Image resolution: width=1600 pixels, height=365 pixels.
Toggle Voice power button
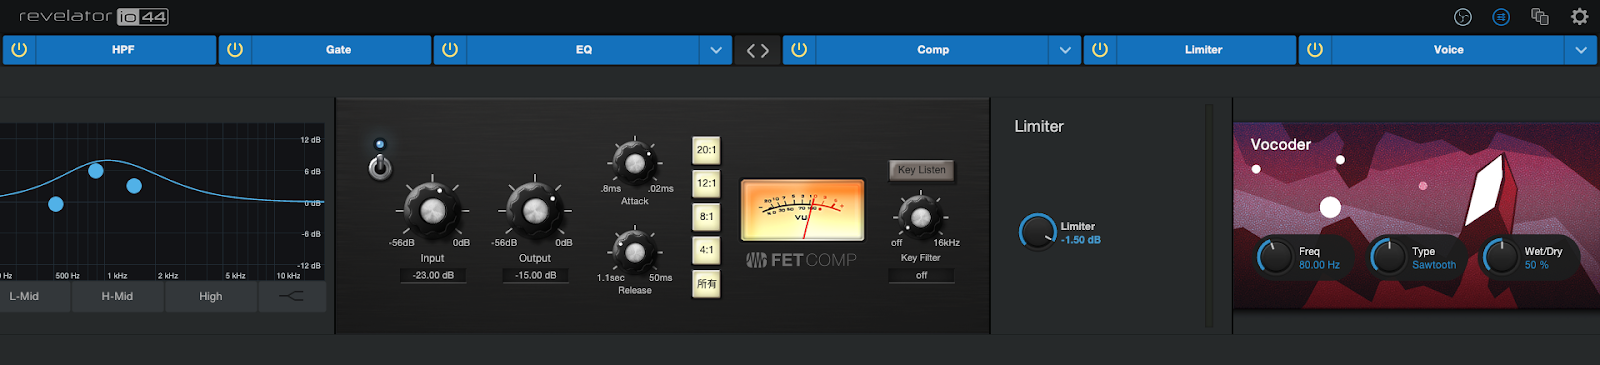pos(1315,50)
